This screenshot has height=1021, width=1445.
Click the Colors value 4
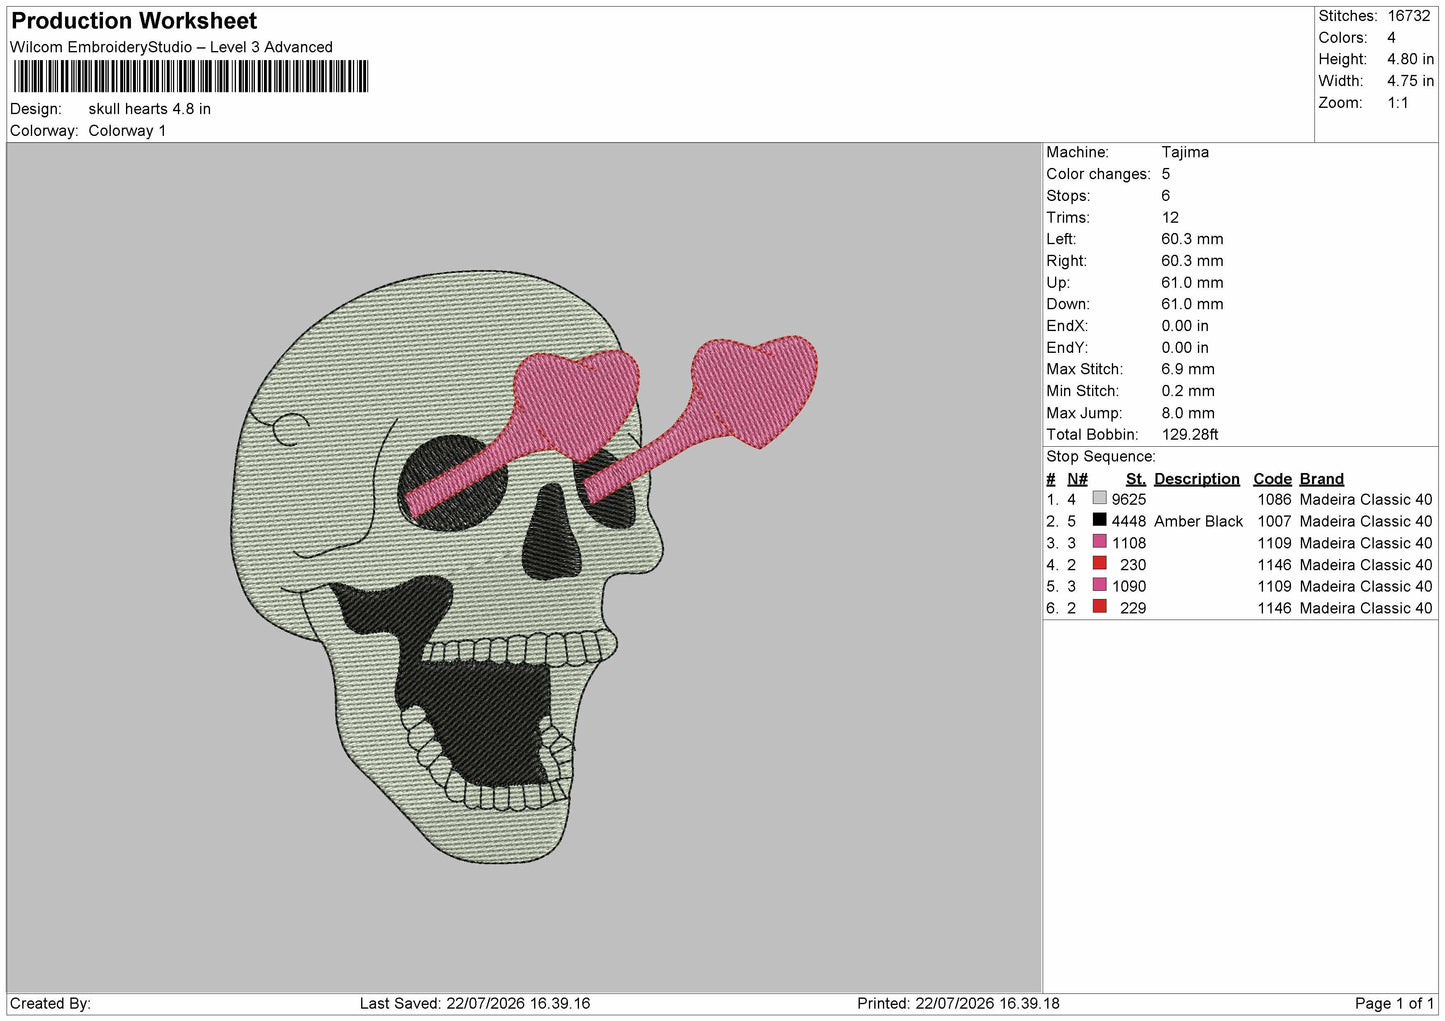tap(1391, 38)
